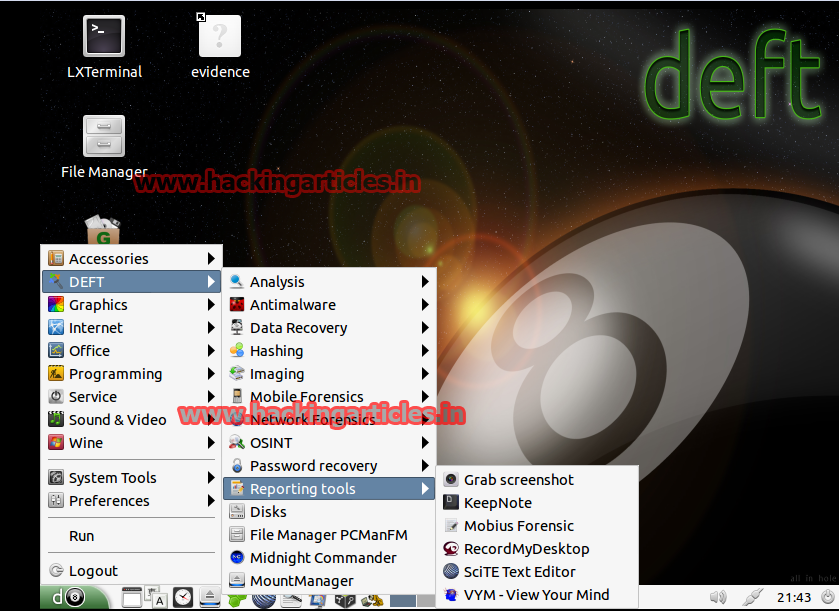Click the eject drive taskbar icon
839x611 pixels.
(x=209, y=597)
